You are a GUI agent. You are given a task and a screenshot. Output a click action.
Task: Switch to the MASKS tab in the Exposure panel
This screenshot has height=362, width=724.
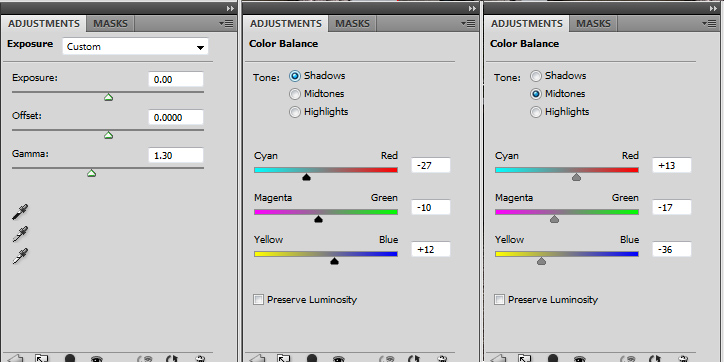110,24
